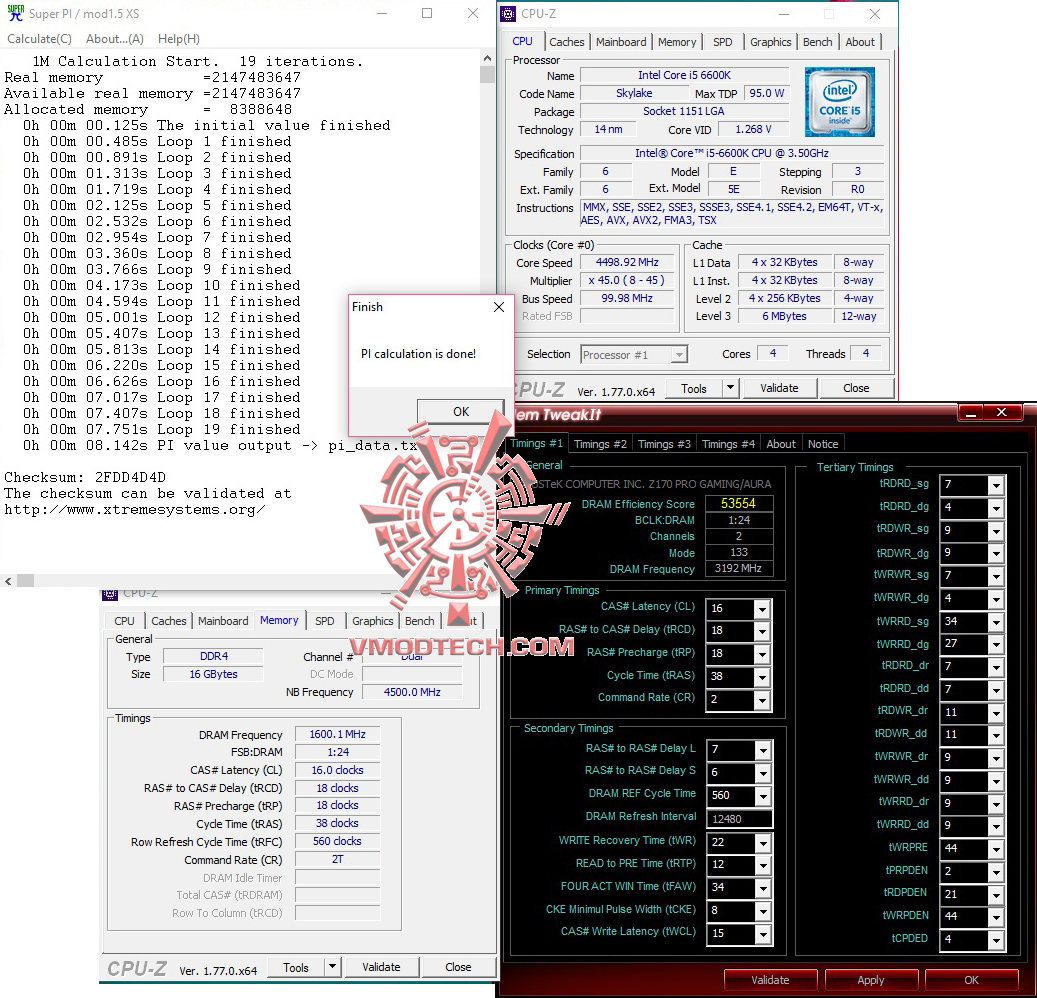This screenshot has height=998, width=1037.
Task: Open the SPD tab in lower CPU-Z window
Action: coord(325,621)
